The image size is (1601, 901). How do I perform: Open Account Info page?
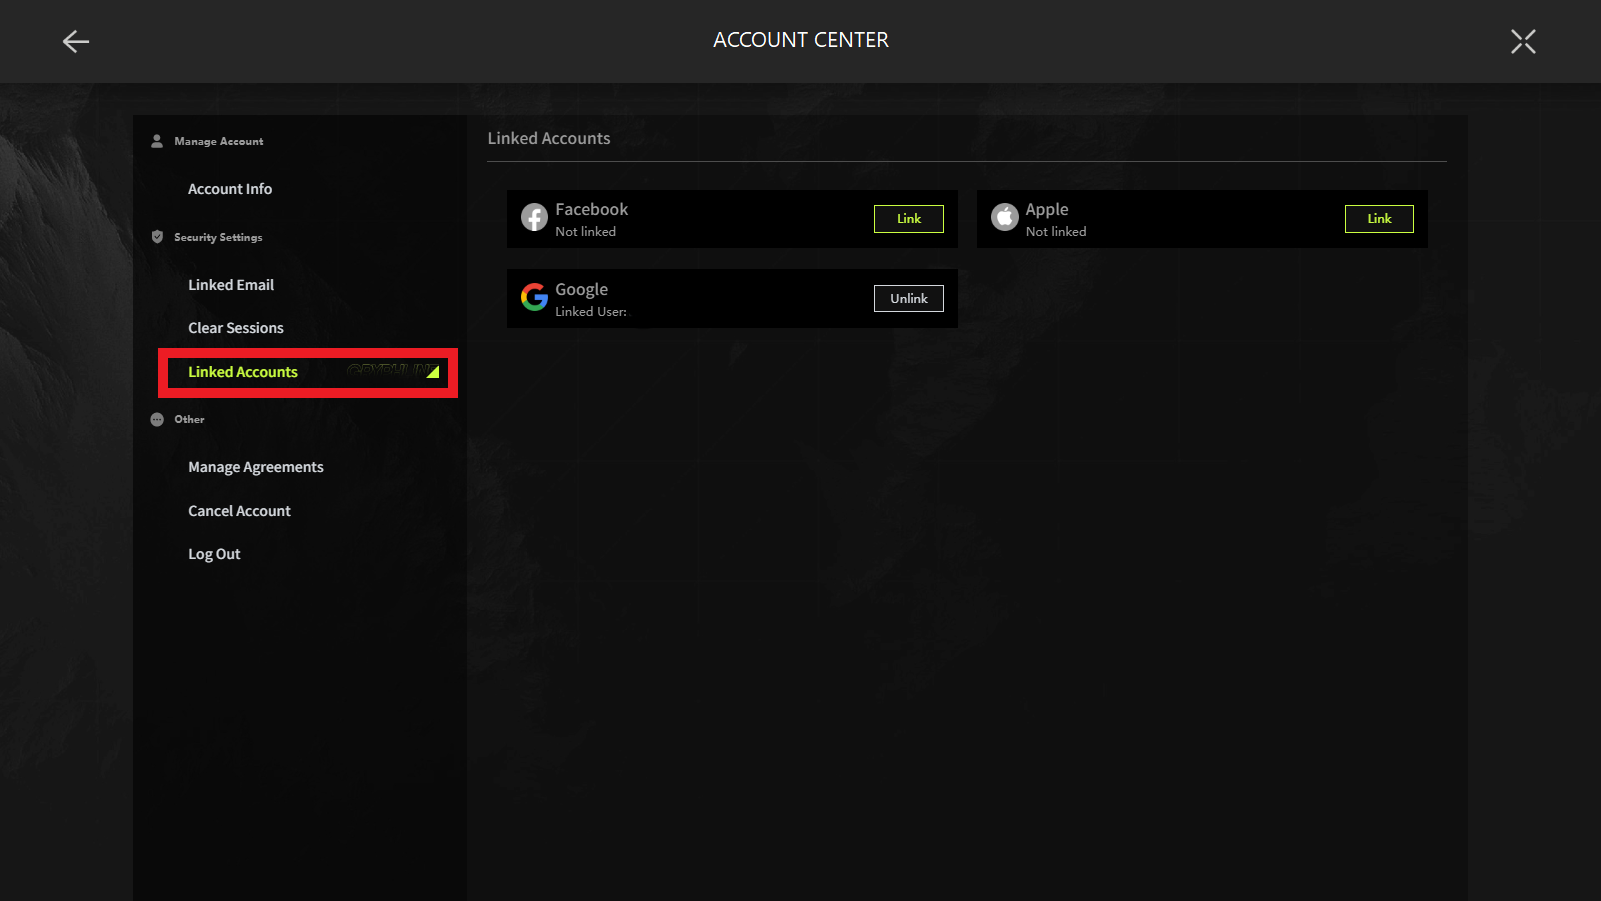click(230, 189)
